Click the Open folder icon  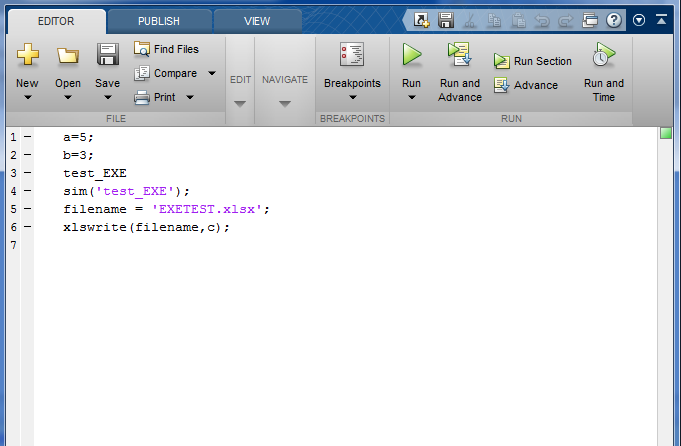tap(68, 56)
